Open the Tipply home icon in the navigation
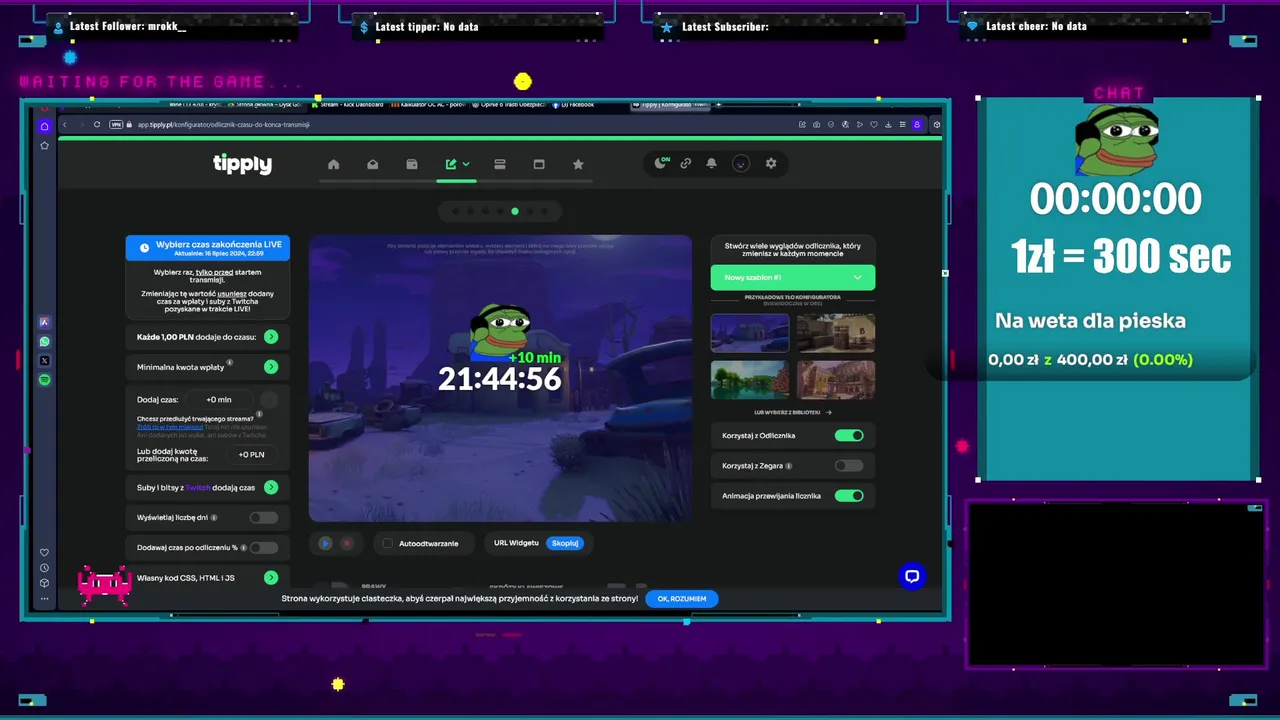Image resolution: width=1280 pixels, height=720 pixels. coord(334,164)
